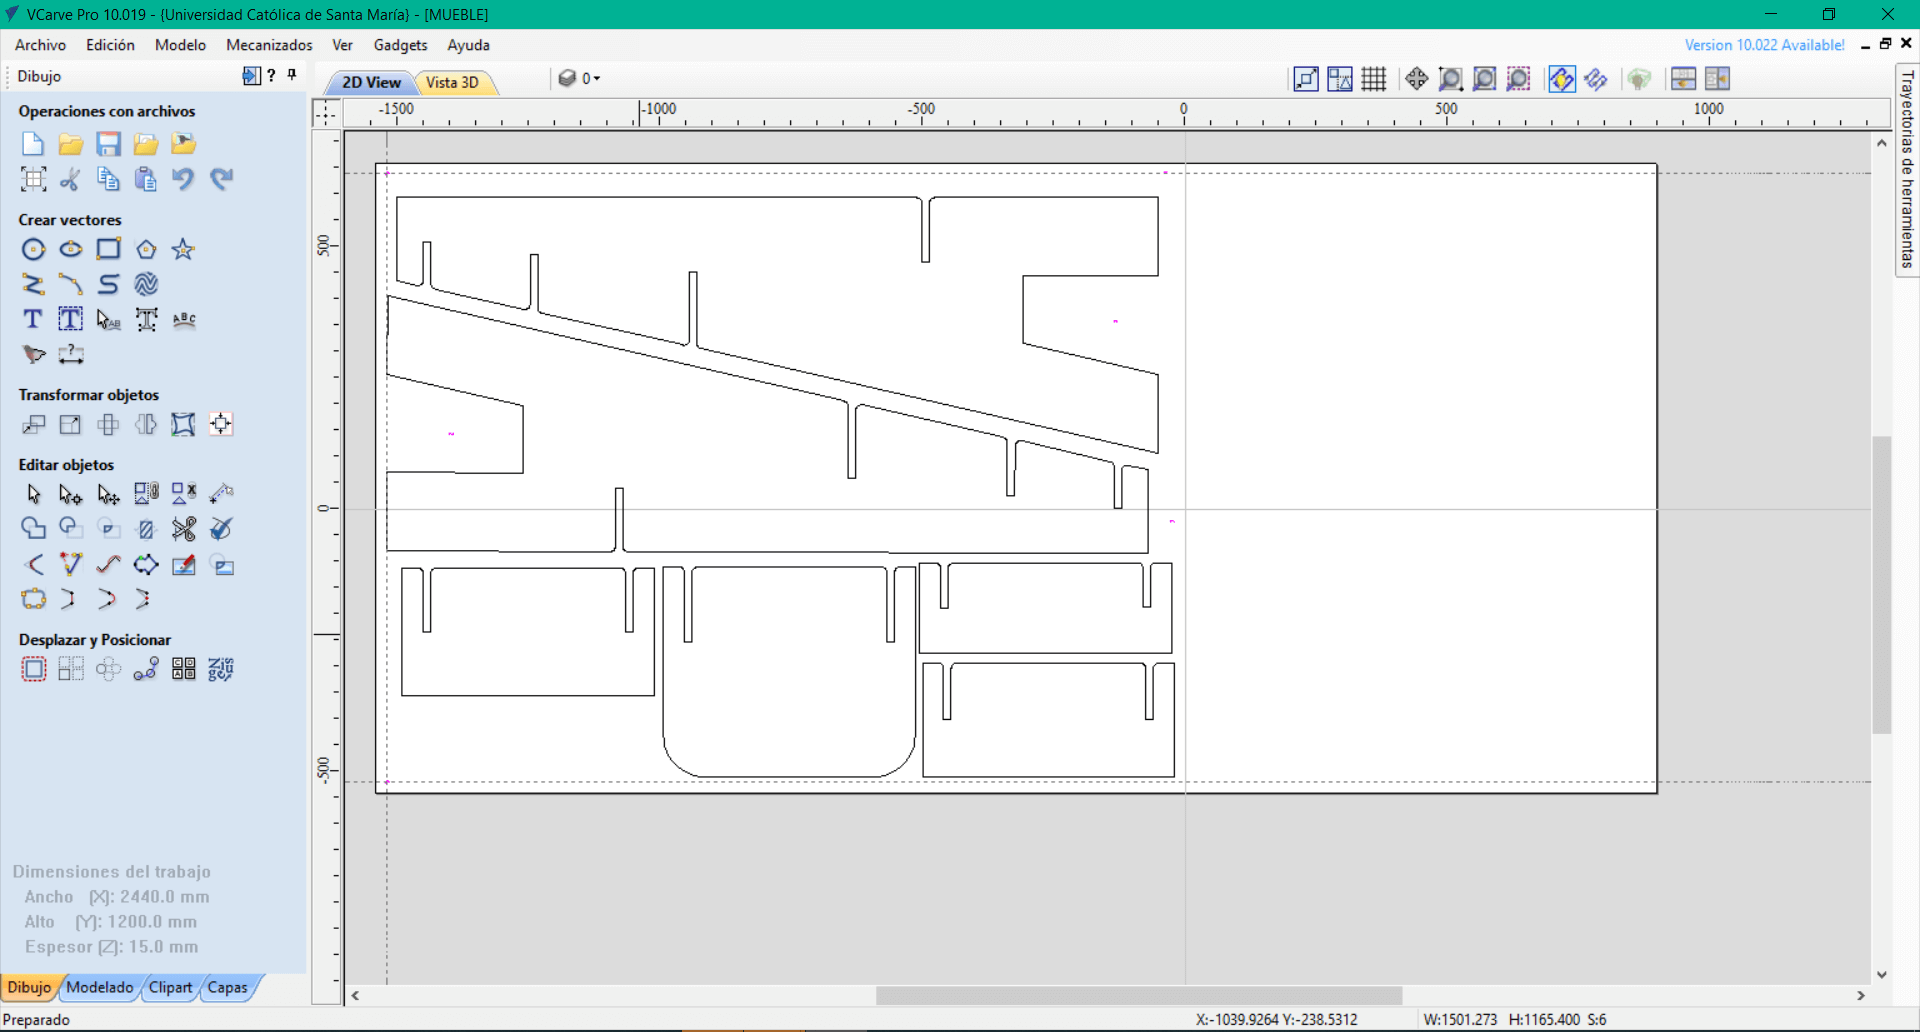This screenshot has height=1032, width=1920.
Task: Select the text-in-dashed-box auto layout tool
Action: [70, 319]
